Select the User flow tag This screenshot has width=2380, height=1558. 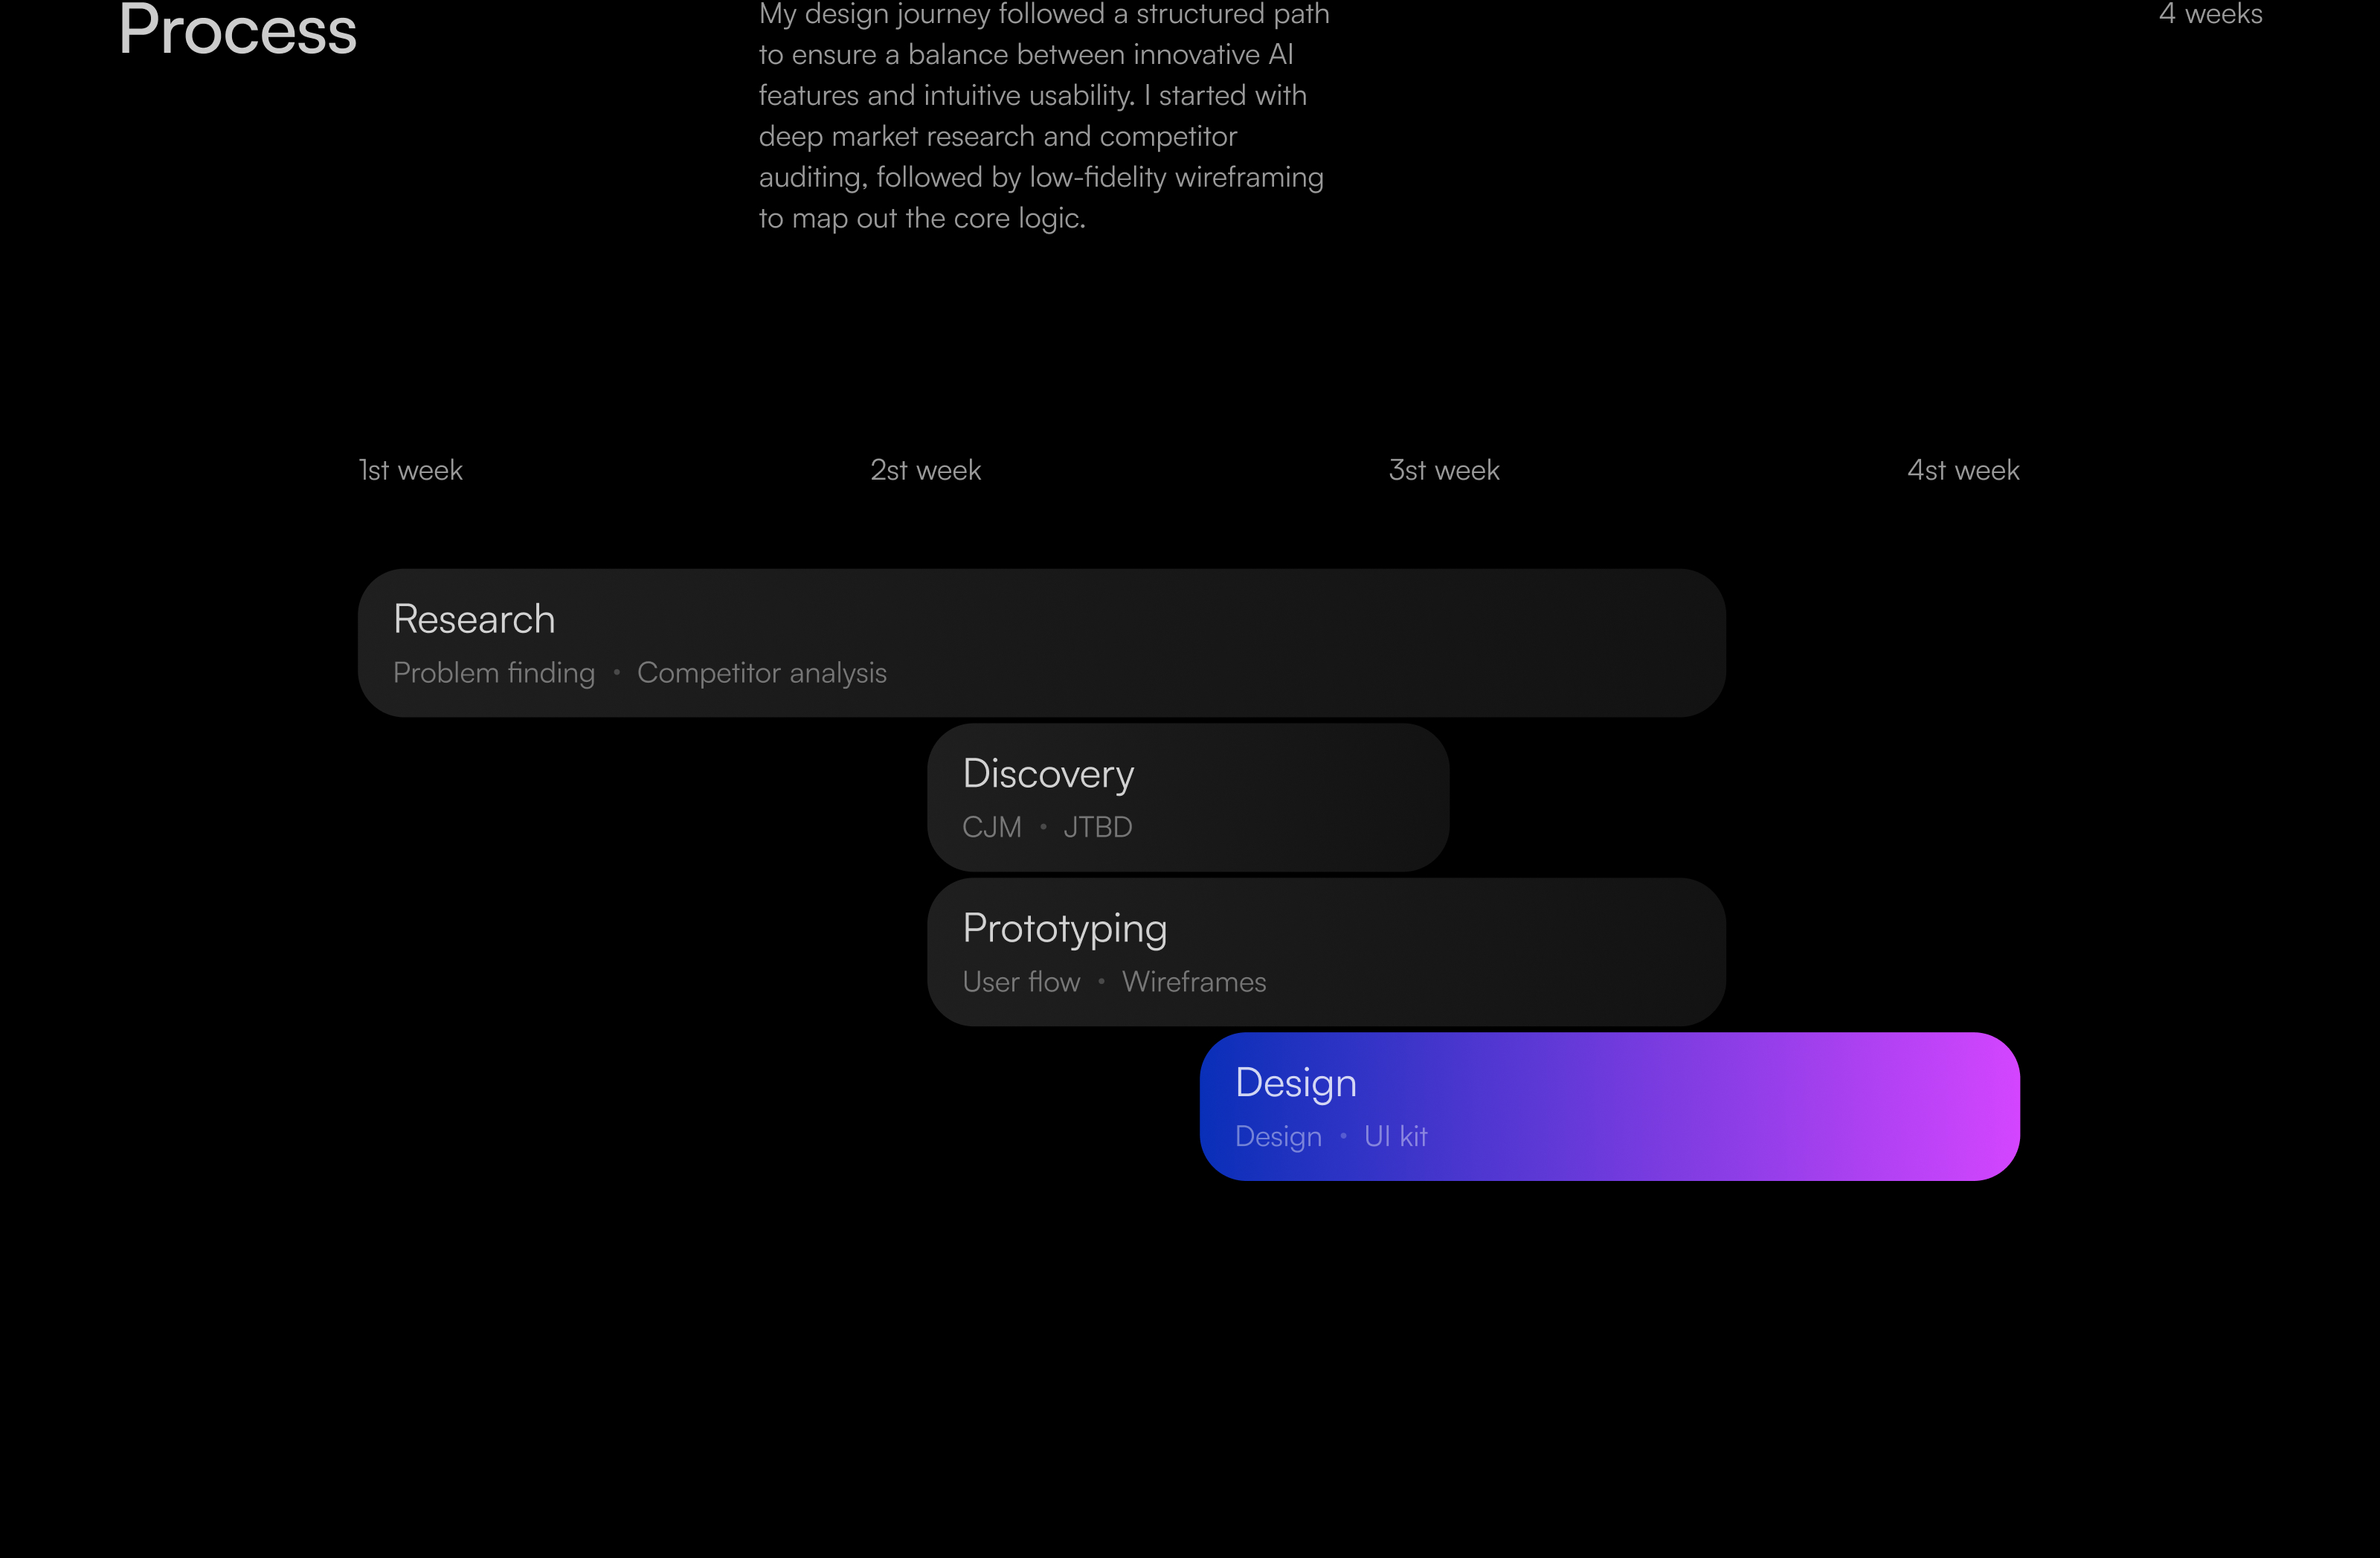(x=1020, y=982)
